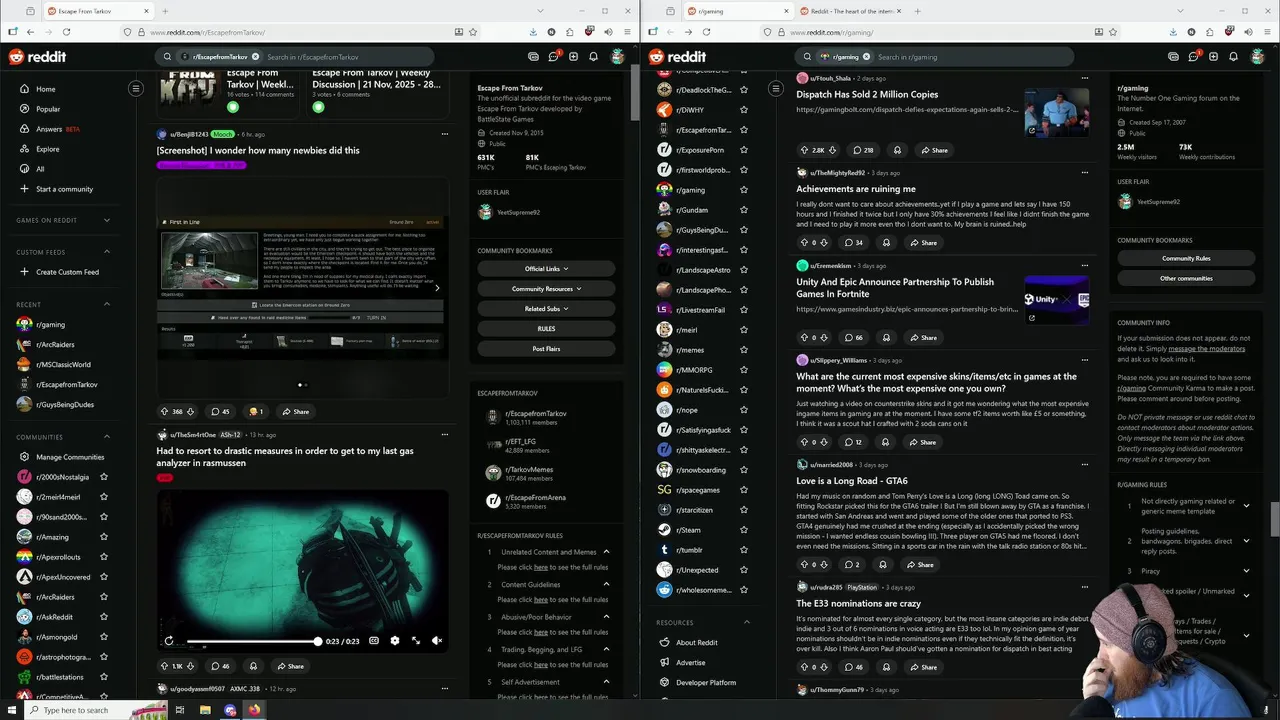Image resolution: width=1280 pixels, height=720 pixels.
Task: Create post plus icon in left window
Action: (x=573, y=57)
